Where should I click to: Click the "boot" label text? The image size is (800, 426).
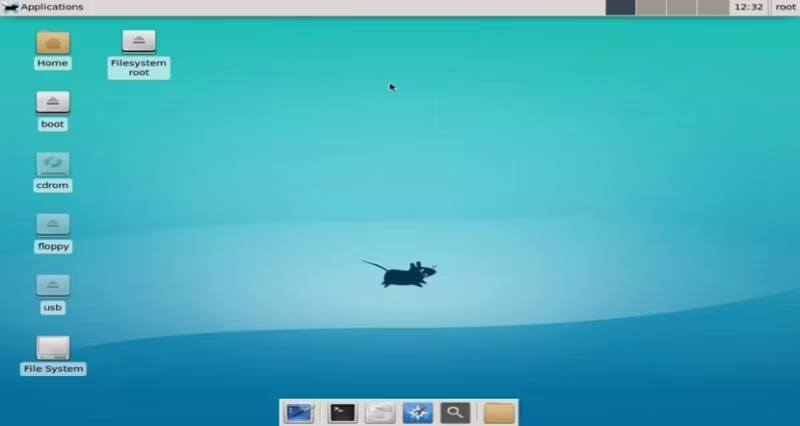click(53, 124)
